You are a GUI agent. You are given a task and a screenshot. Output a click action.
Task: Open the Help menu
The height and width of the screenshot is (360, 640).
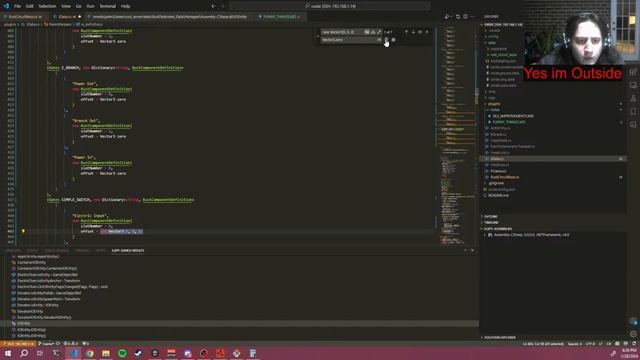click(125, 6)
